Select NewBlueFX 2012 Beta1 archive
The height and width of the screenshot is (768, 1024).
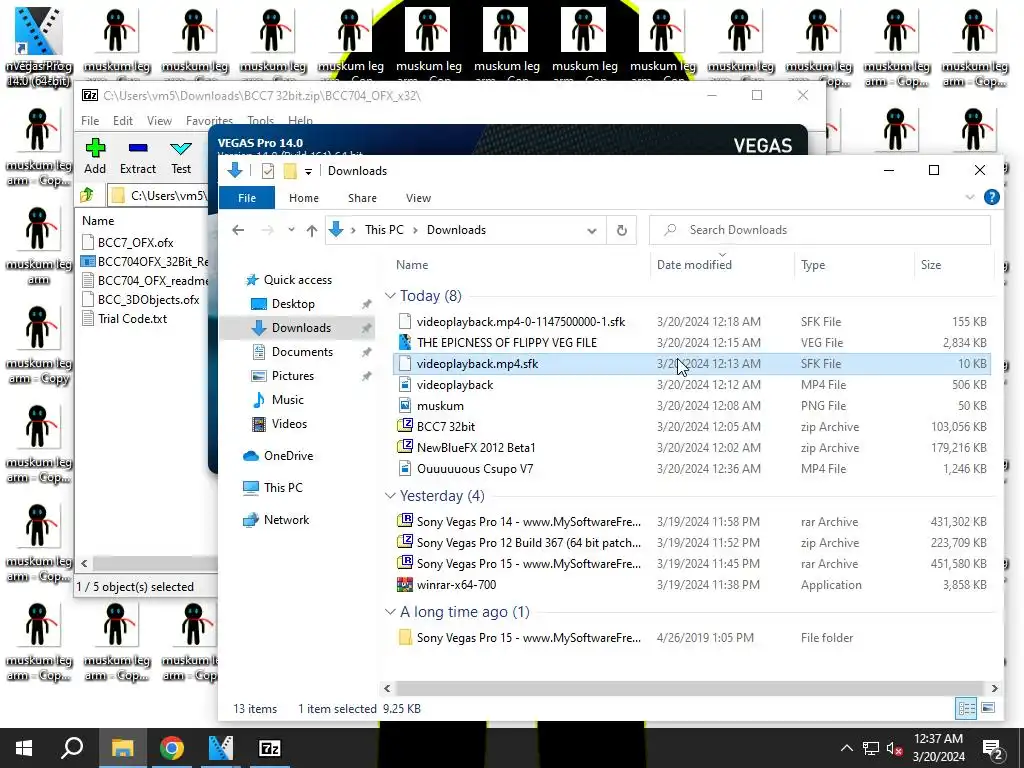692,447
